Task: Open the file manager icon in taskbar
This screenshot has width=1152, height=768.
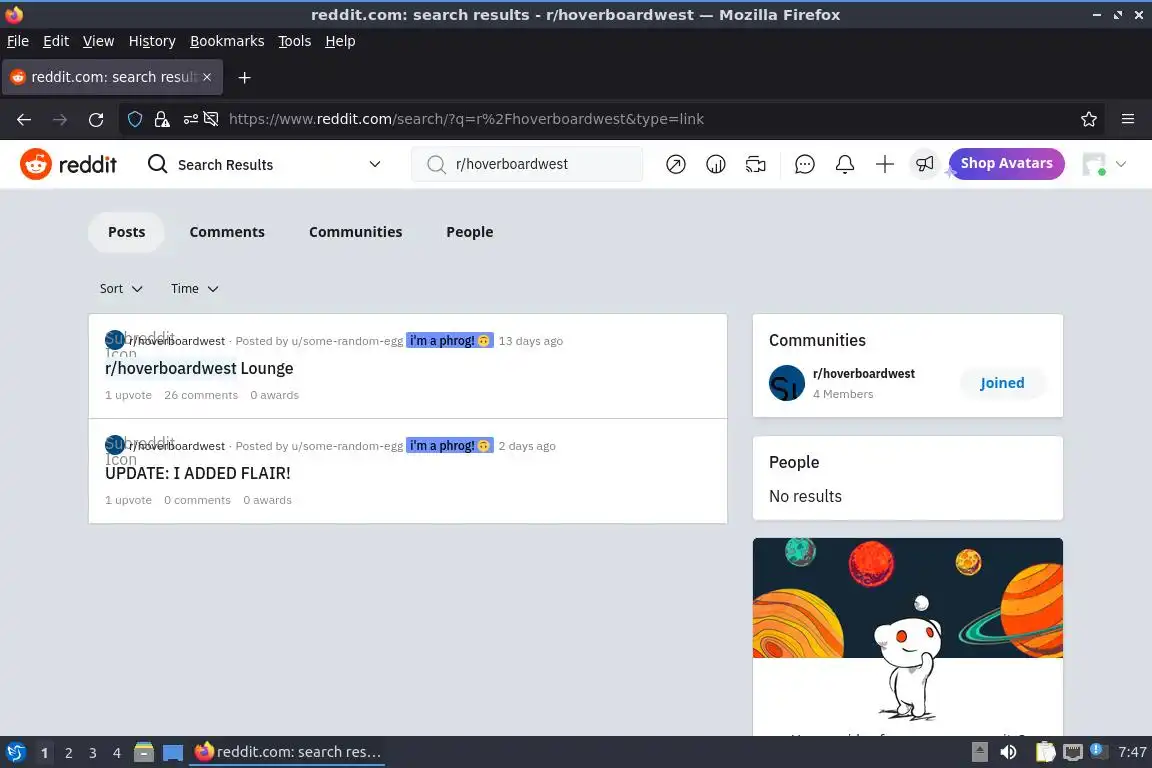Action: click(144, 752)
